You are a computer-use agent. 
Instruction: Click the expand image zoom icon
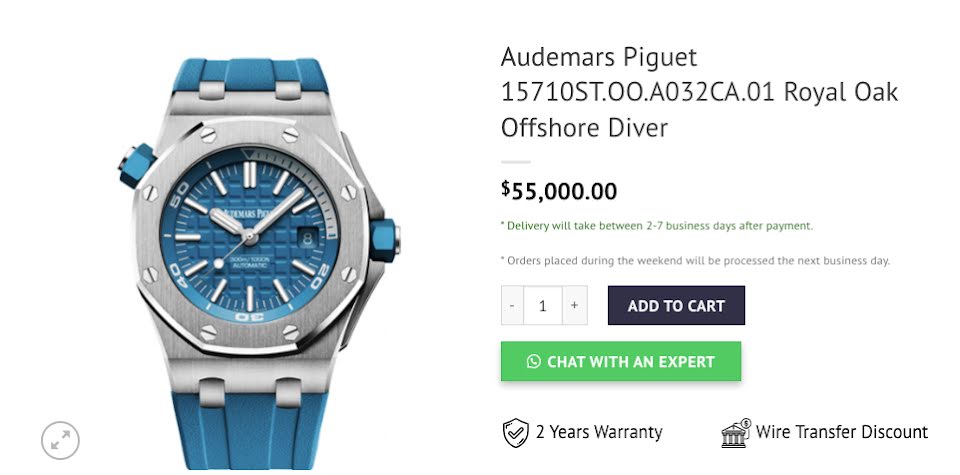tap(60, 440)
